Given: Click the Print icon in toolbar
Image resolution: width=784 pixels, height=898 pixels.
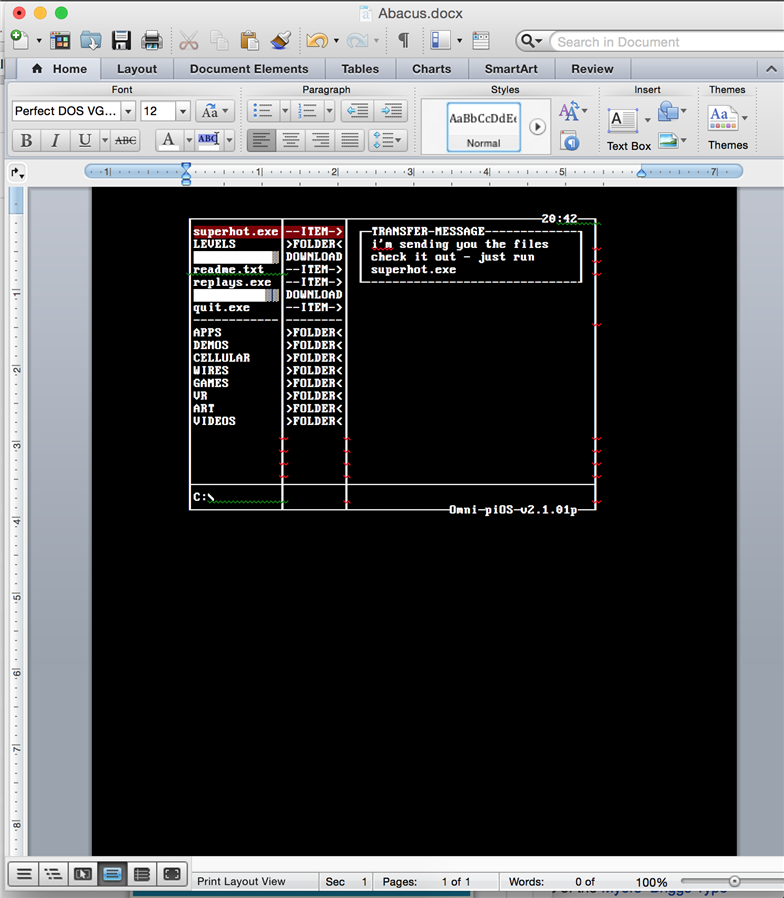Looking at the screenshot, I should tap(152, 41).
